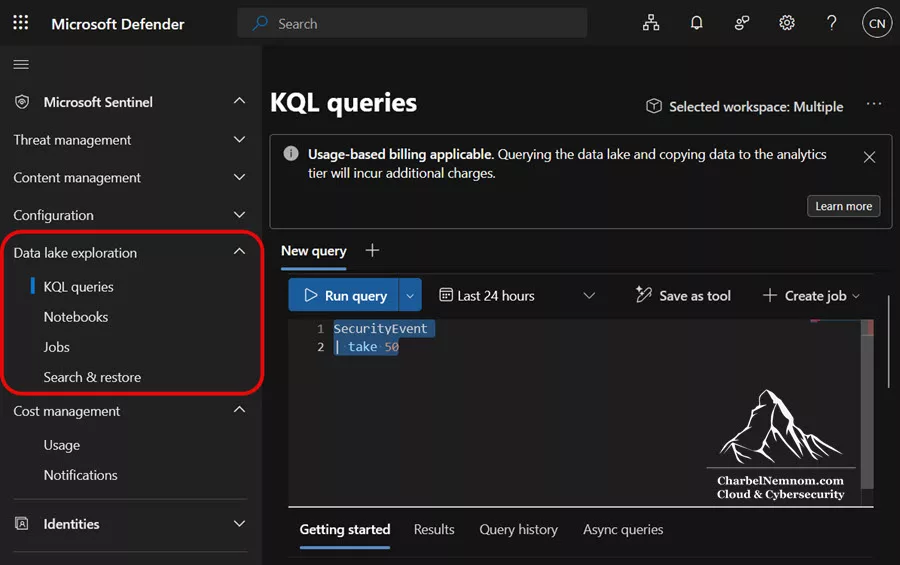900x565 pixels.
Task: Click Save as tool button
Action: (683, 295)
